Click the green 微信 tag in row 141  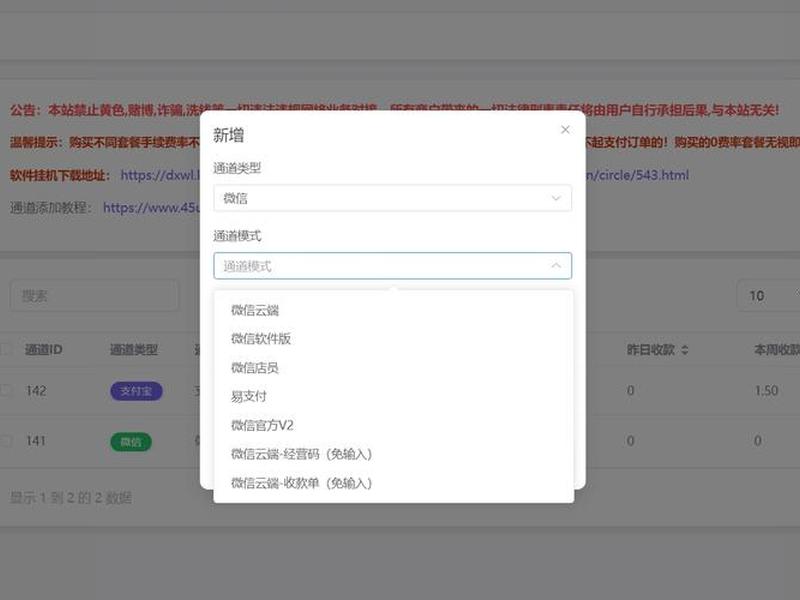(x=131, y=442)
